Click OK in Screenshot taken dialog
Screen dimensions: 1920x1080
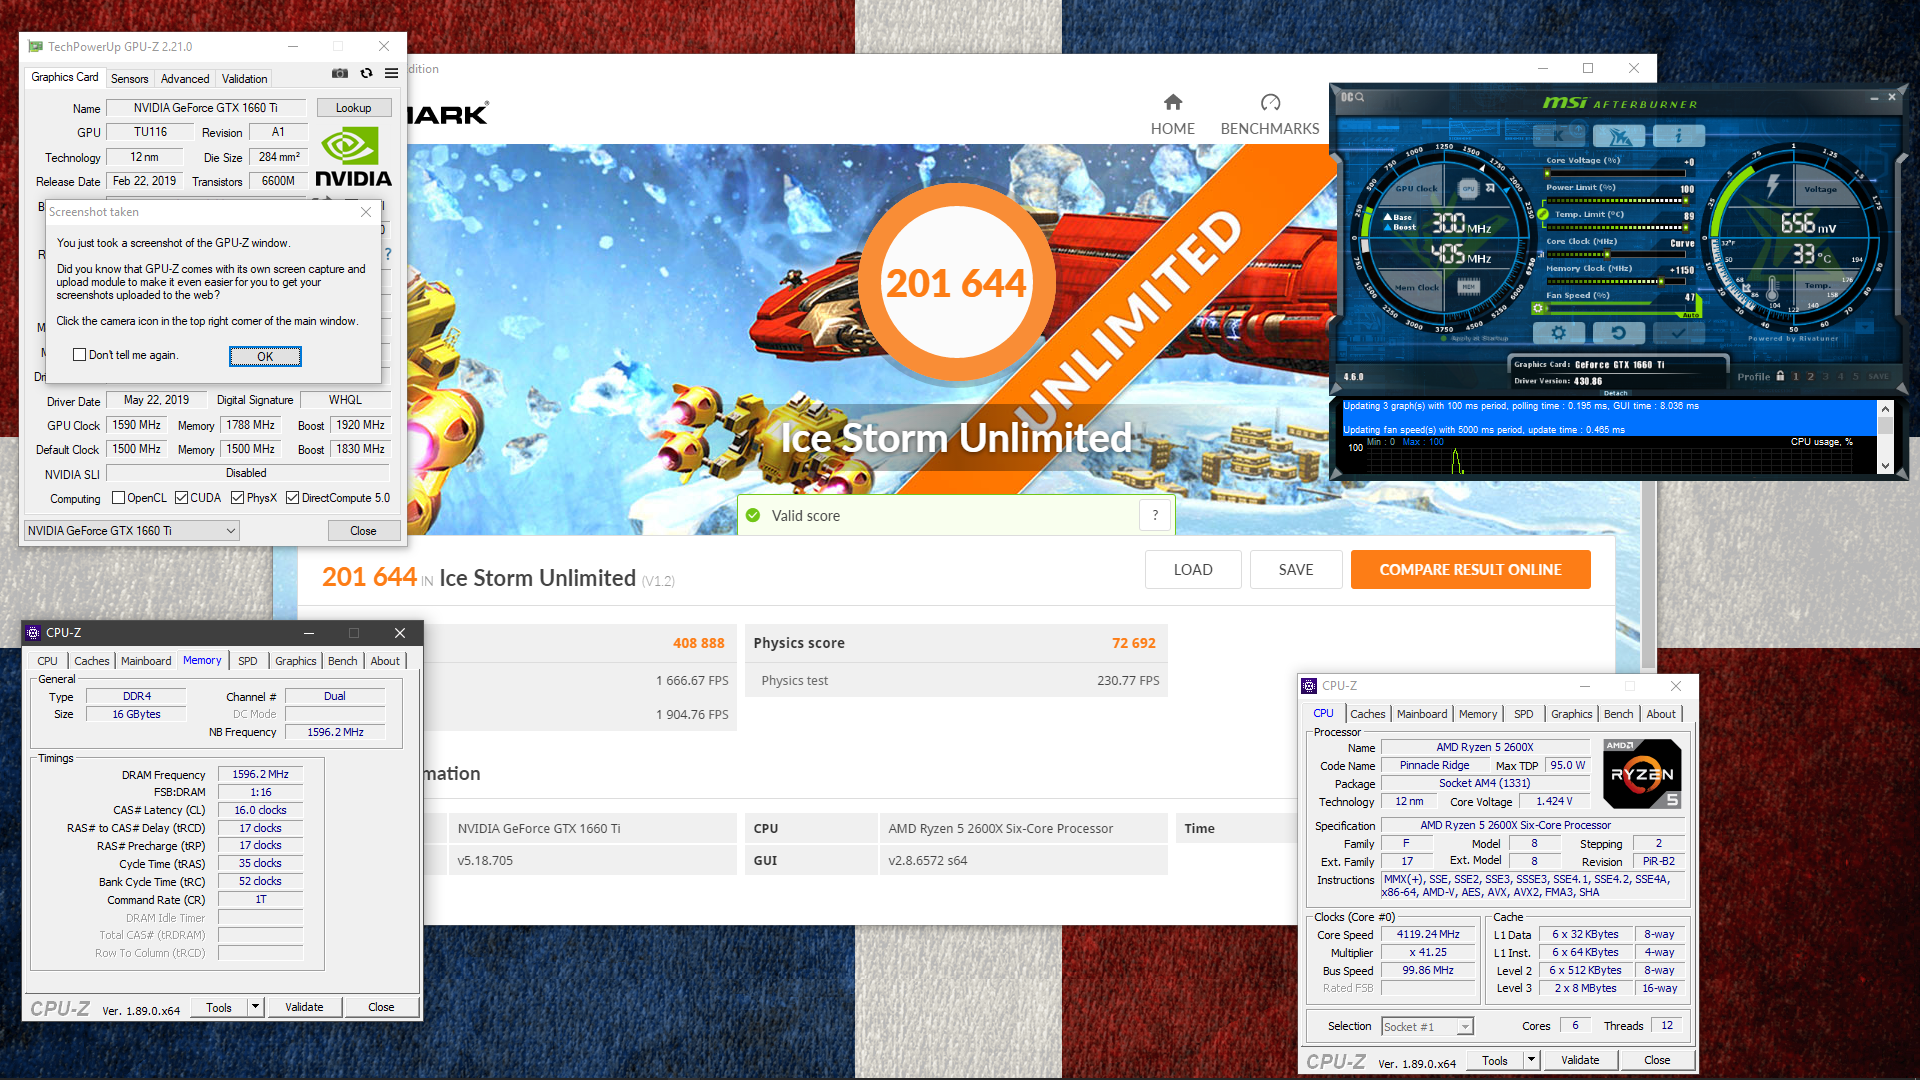point(265,357)
